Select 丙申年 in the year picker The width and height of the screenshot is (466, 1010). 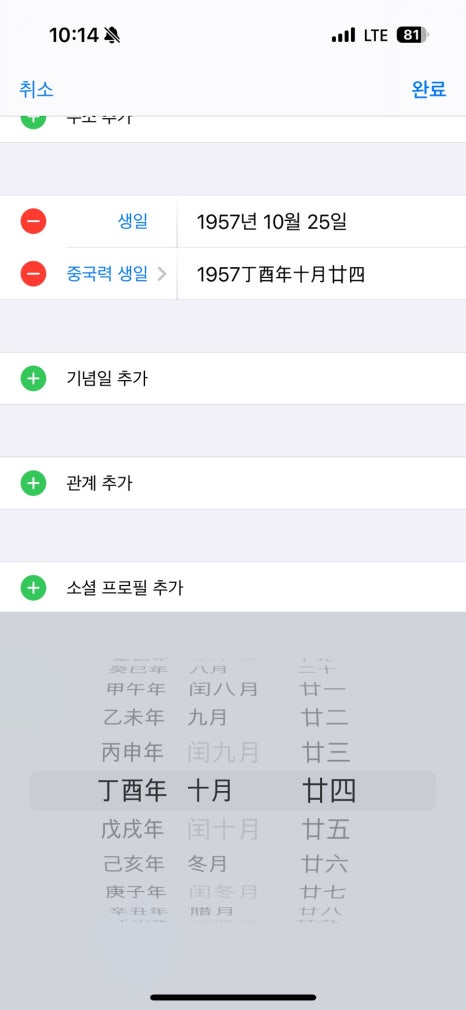click(x=132, y=752)
